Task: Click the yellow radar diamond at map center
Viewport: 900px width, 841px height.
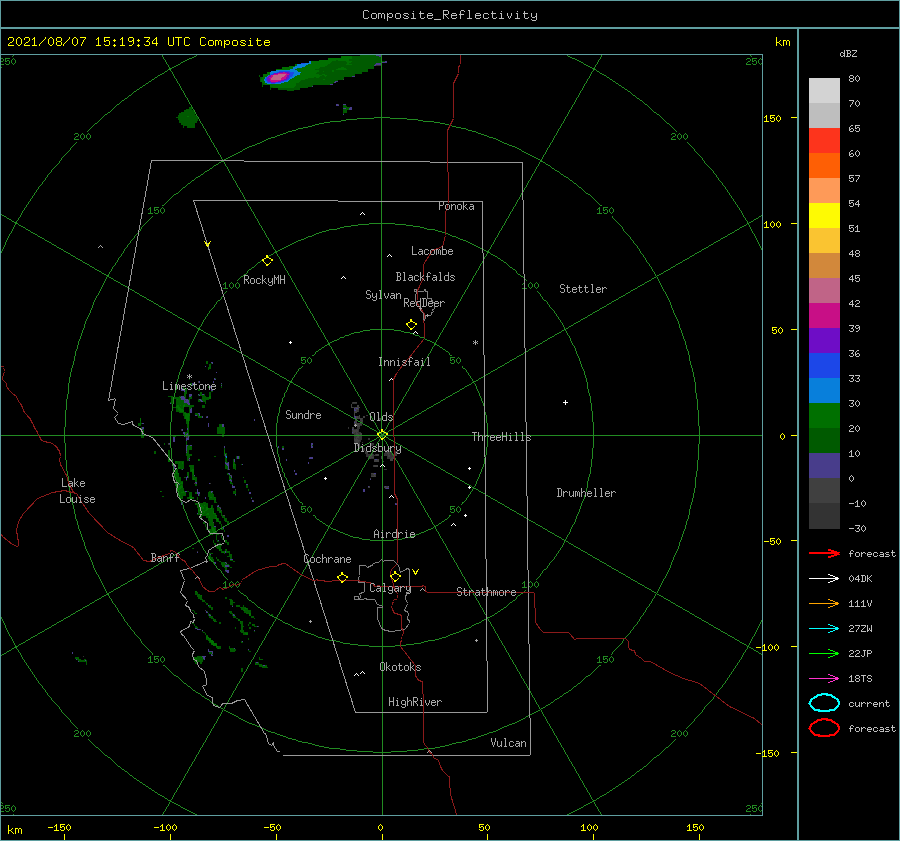Action: (382, 435)
